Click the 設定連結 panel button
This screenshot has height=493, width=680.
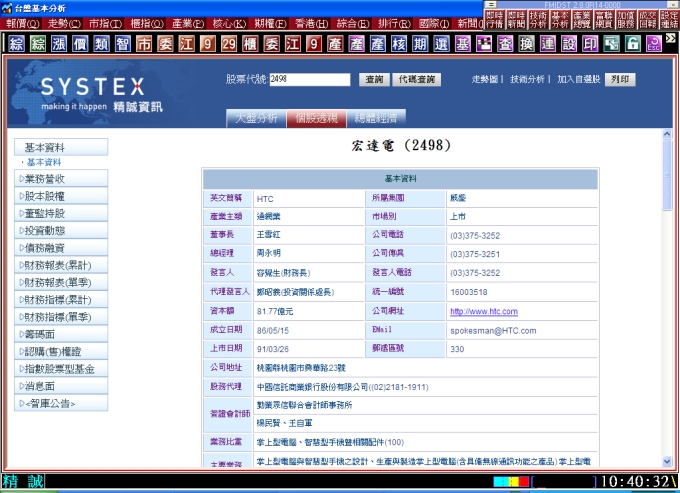[669, 20]
